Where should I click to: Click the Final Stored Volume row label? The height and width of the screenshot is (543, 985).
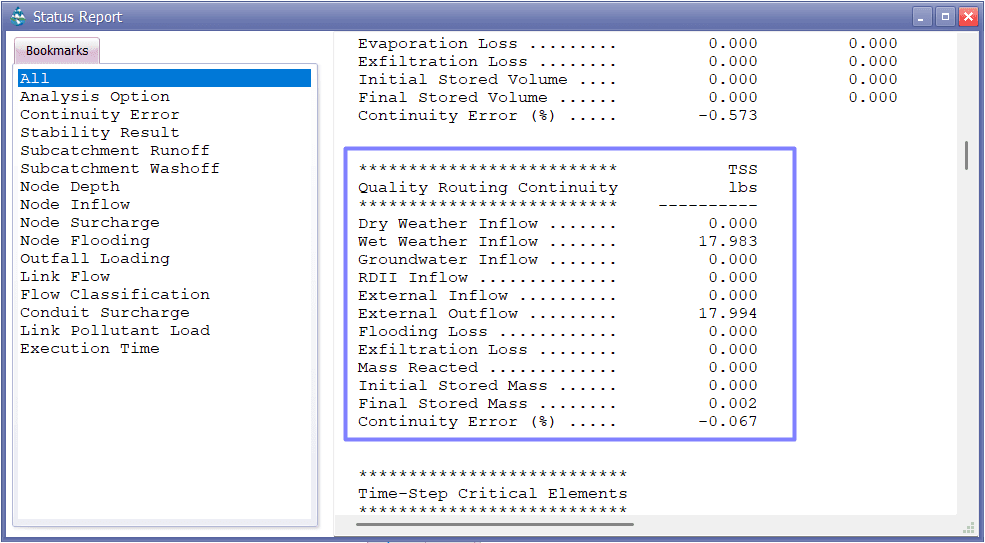click(453, 97)
